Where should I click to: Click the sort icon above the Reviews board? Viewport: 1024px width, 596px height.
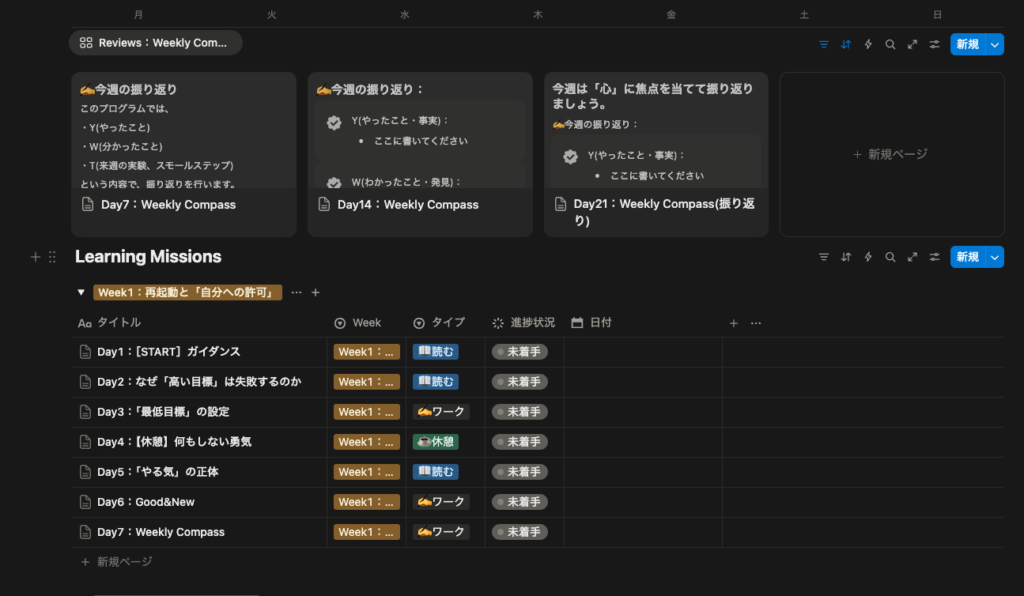[845, 44]
